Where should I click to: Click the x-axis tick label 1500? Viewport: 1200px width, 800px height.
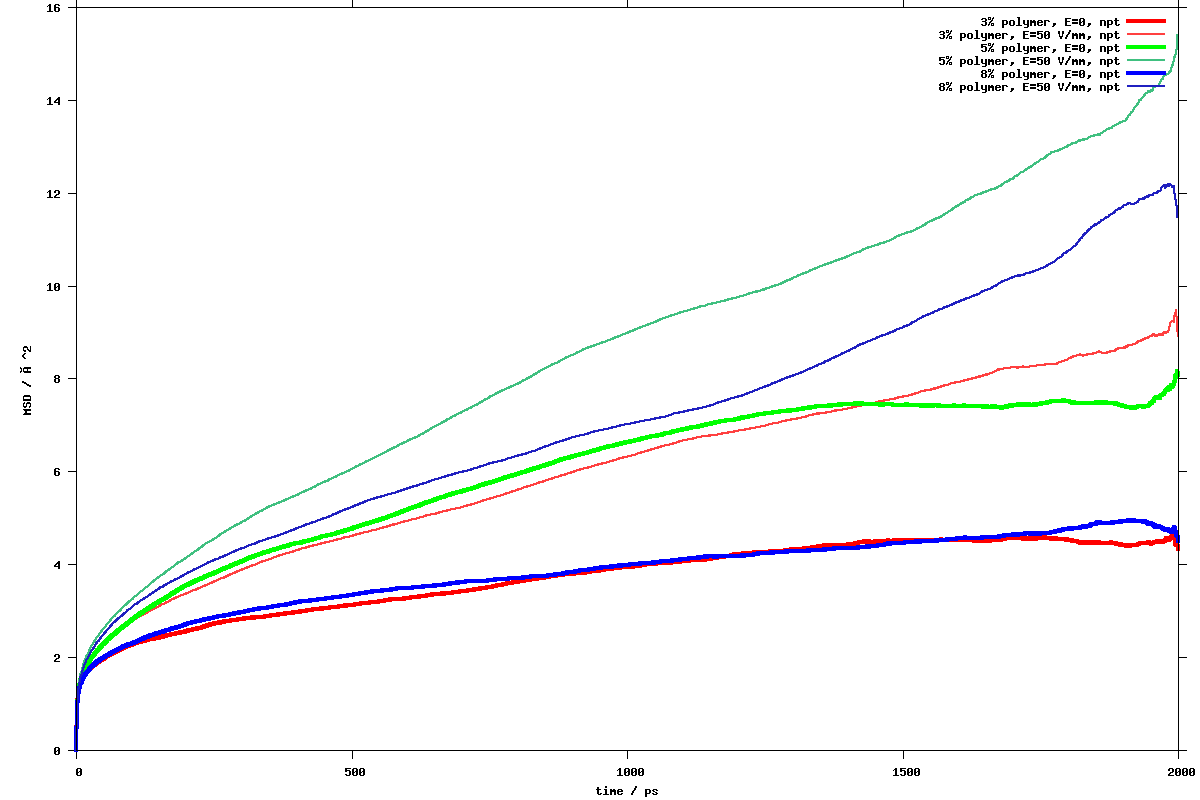(904, 772)
